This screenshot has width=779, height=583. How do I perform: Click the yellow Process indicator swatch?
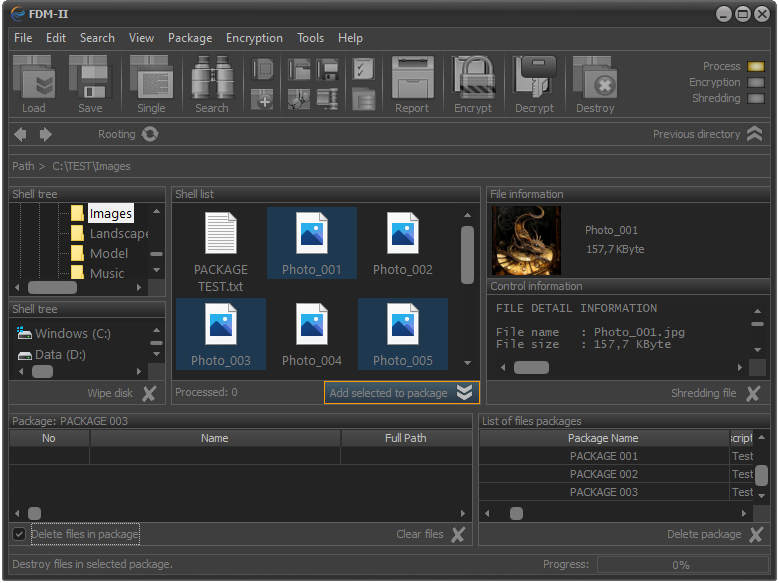[756, 67]
